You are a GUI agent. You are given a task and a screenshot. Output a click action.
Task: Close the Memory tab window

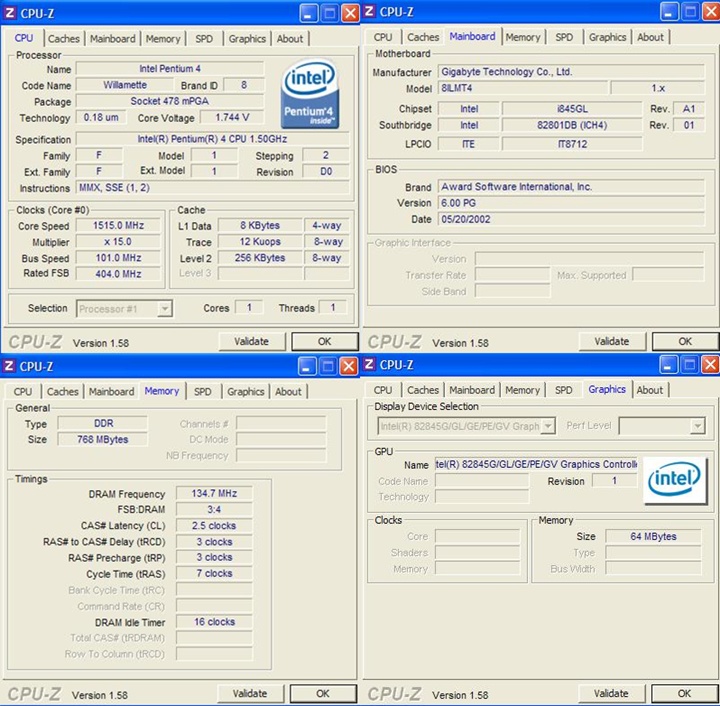349,366
